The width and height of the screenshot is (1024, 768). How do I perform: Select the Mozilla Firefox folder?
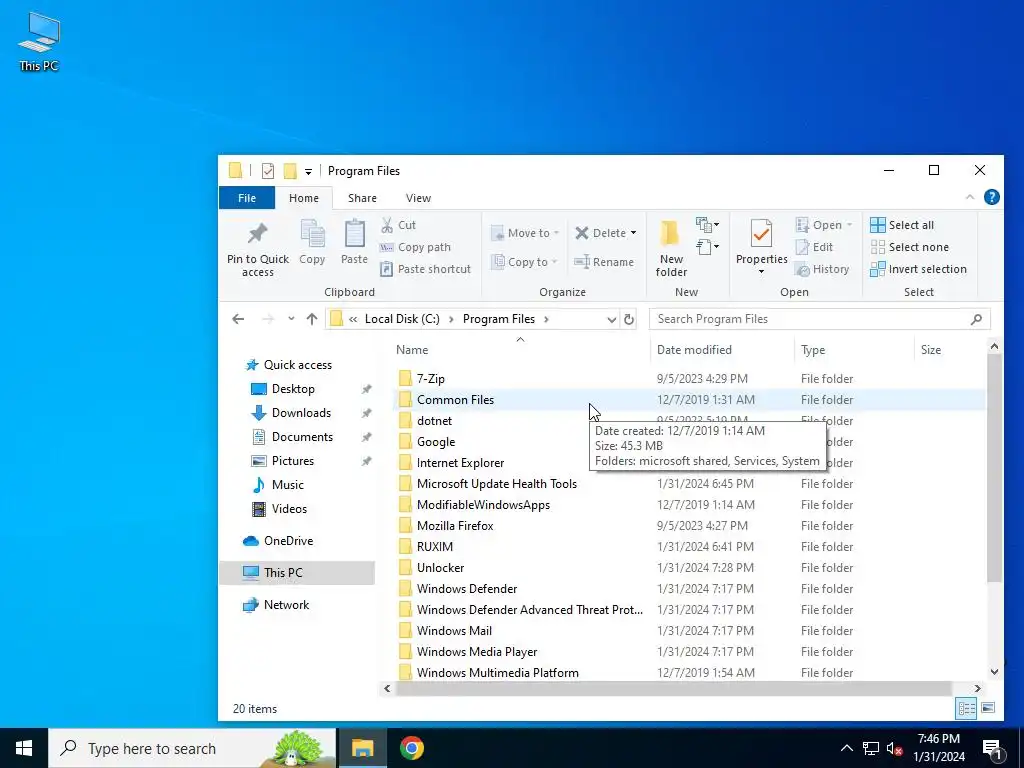455,526
